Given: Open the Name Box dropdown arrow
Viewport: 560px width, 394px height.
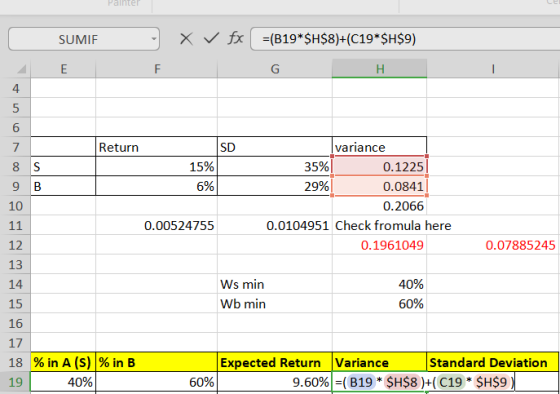Looking at the screenshot, I should (154, 39).
